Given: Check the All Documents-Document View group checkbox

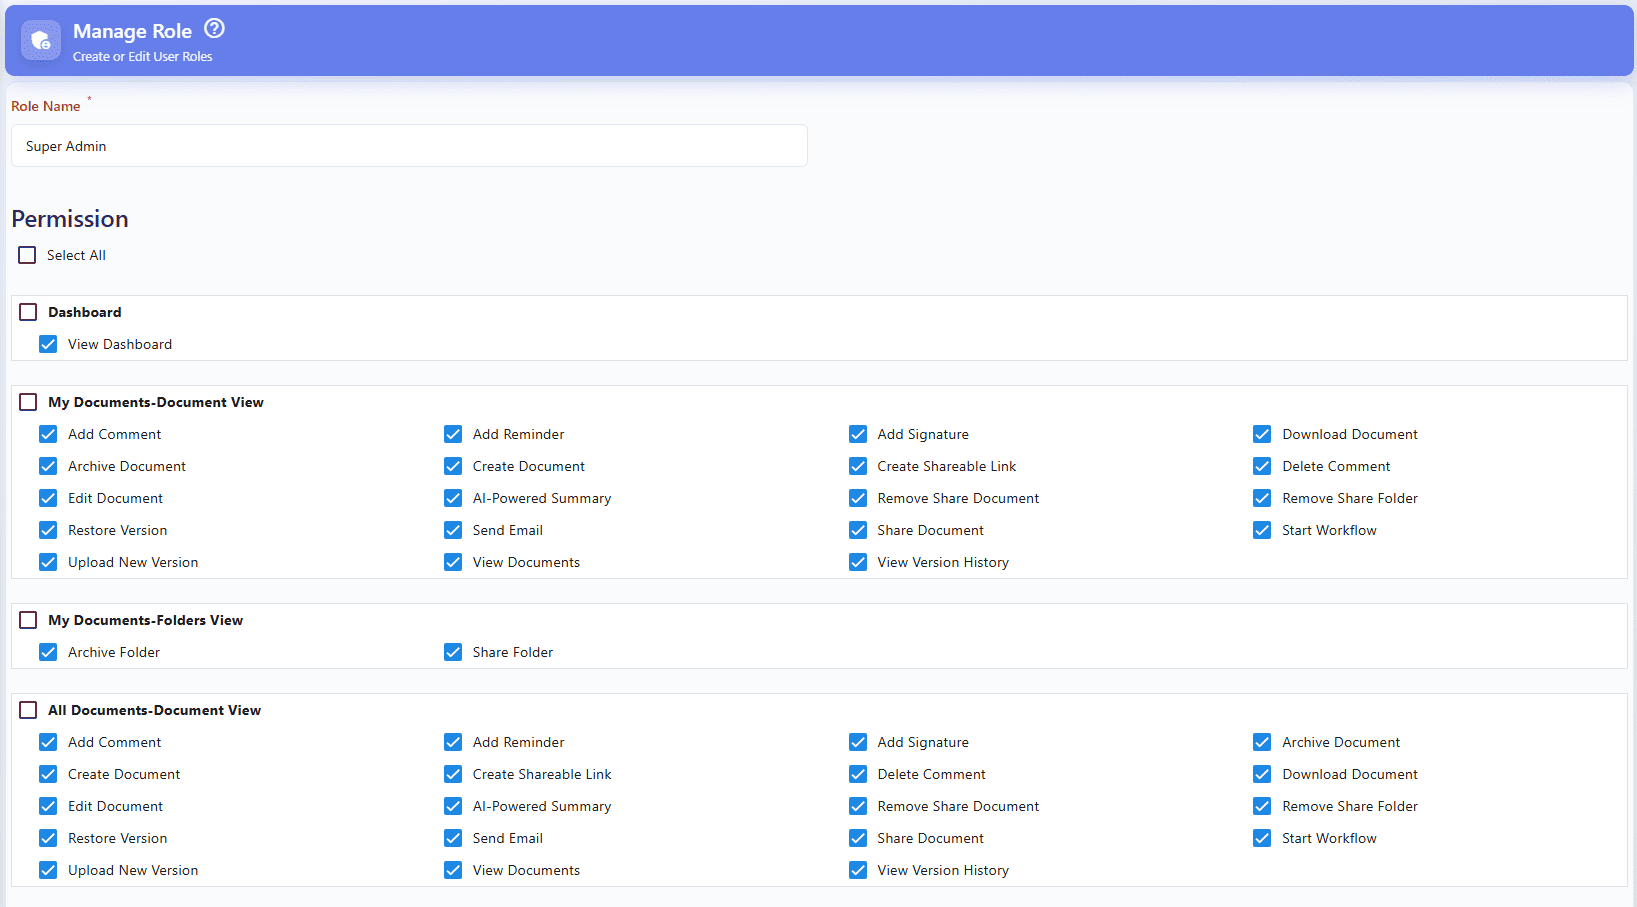Looking at the screenshot, I should [28, 710].
